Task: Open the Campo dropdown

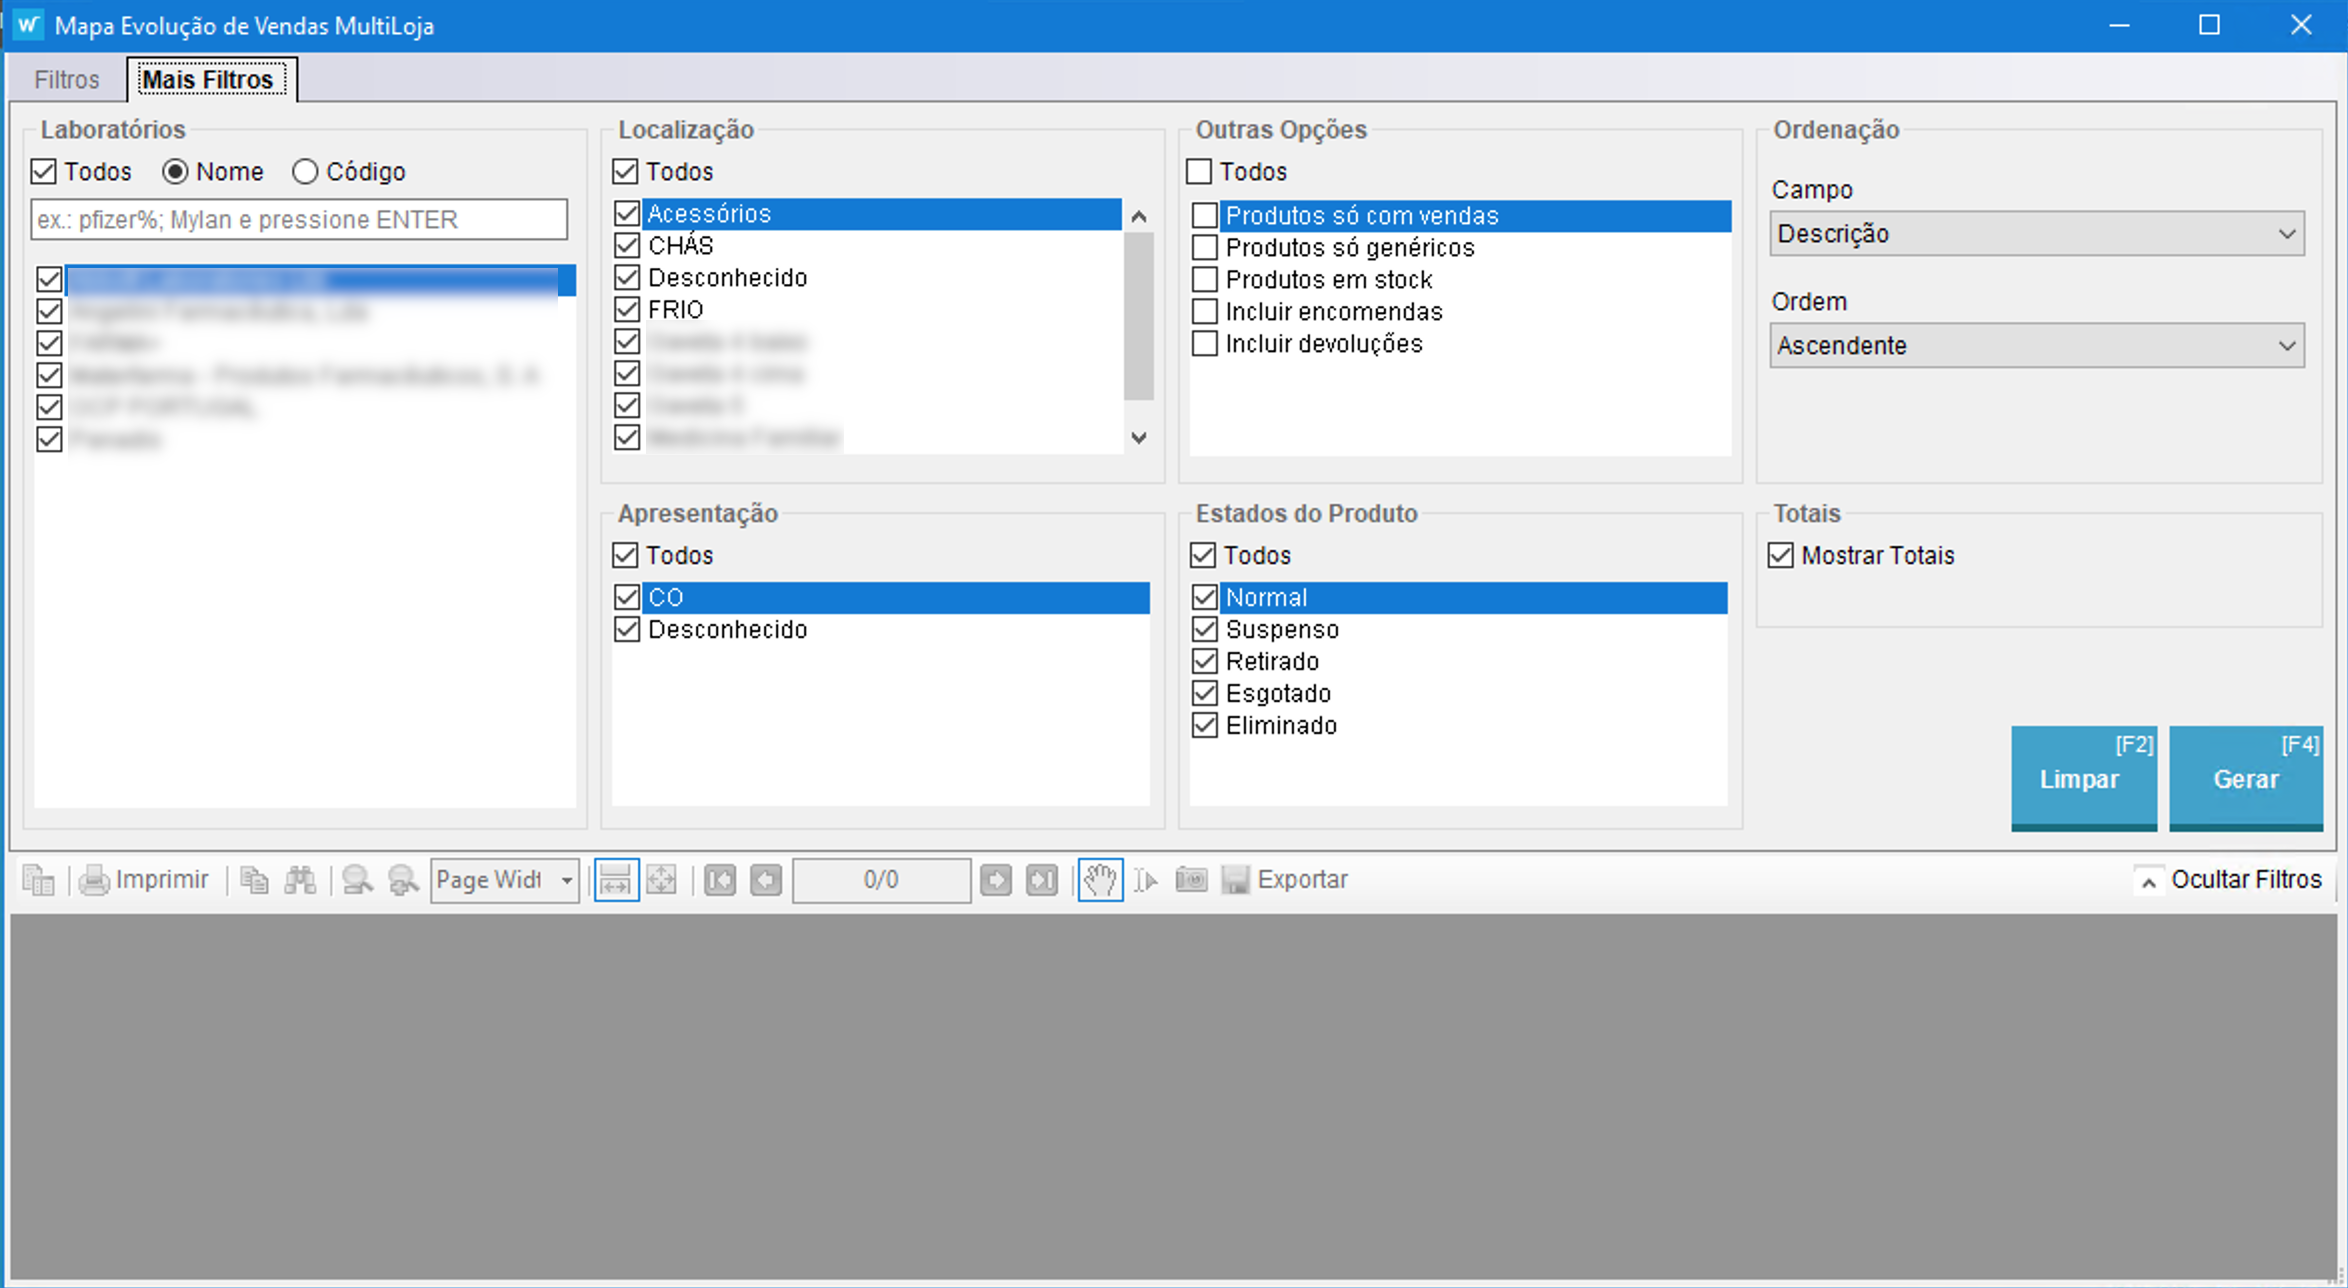Action: pyautogui.click(x=2036, y=234)
